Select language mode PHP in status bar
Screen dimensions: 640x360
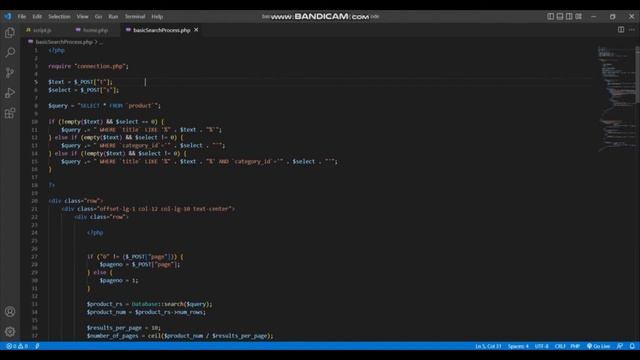pos(575,346)
